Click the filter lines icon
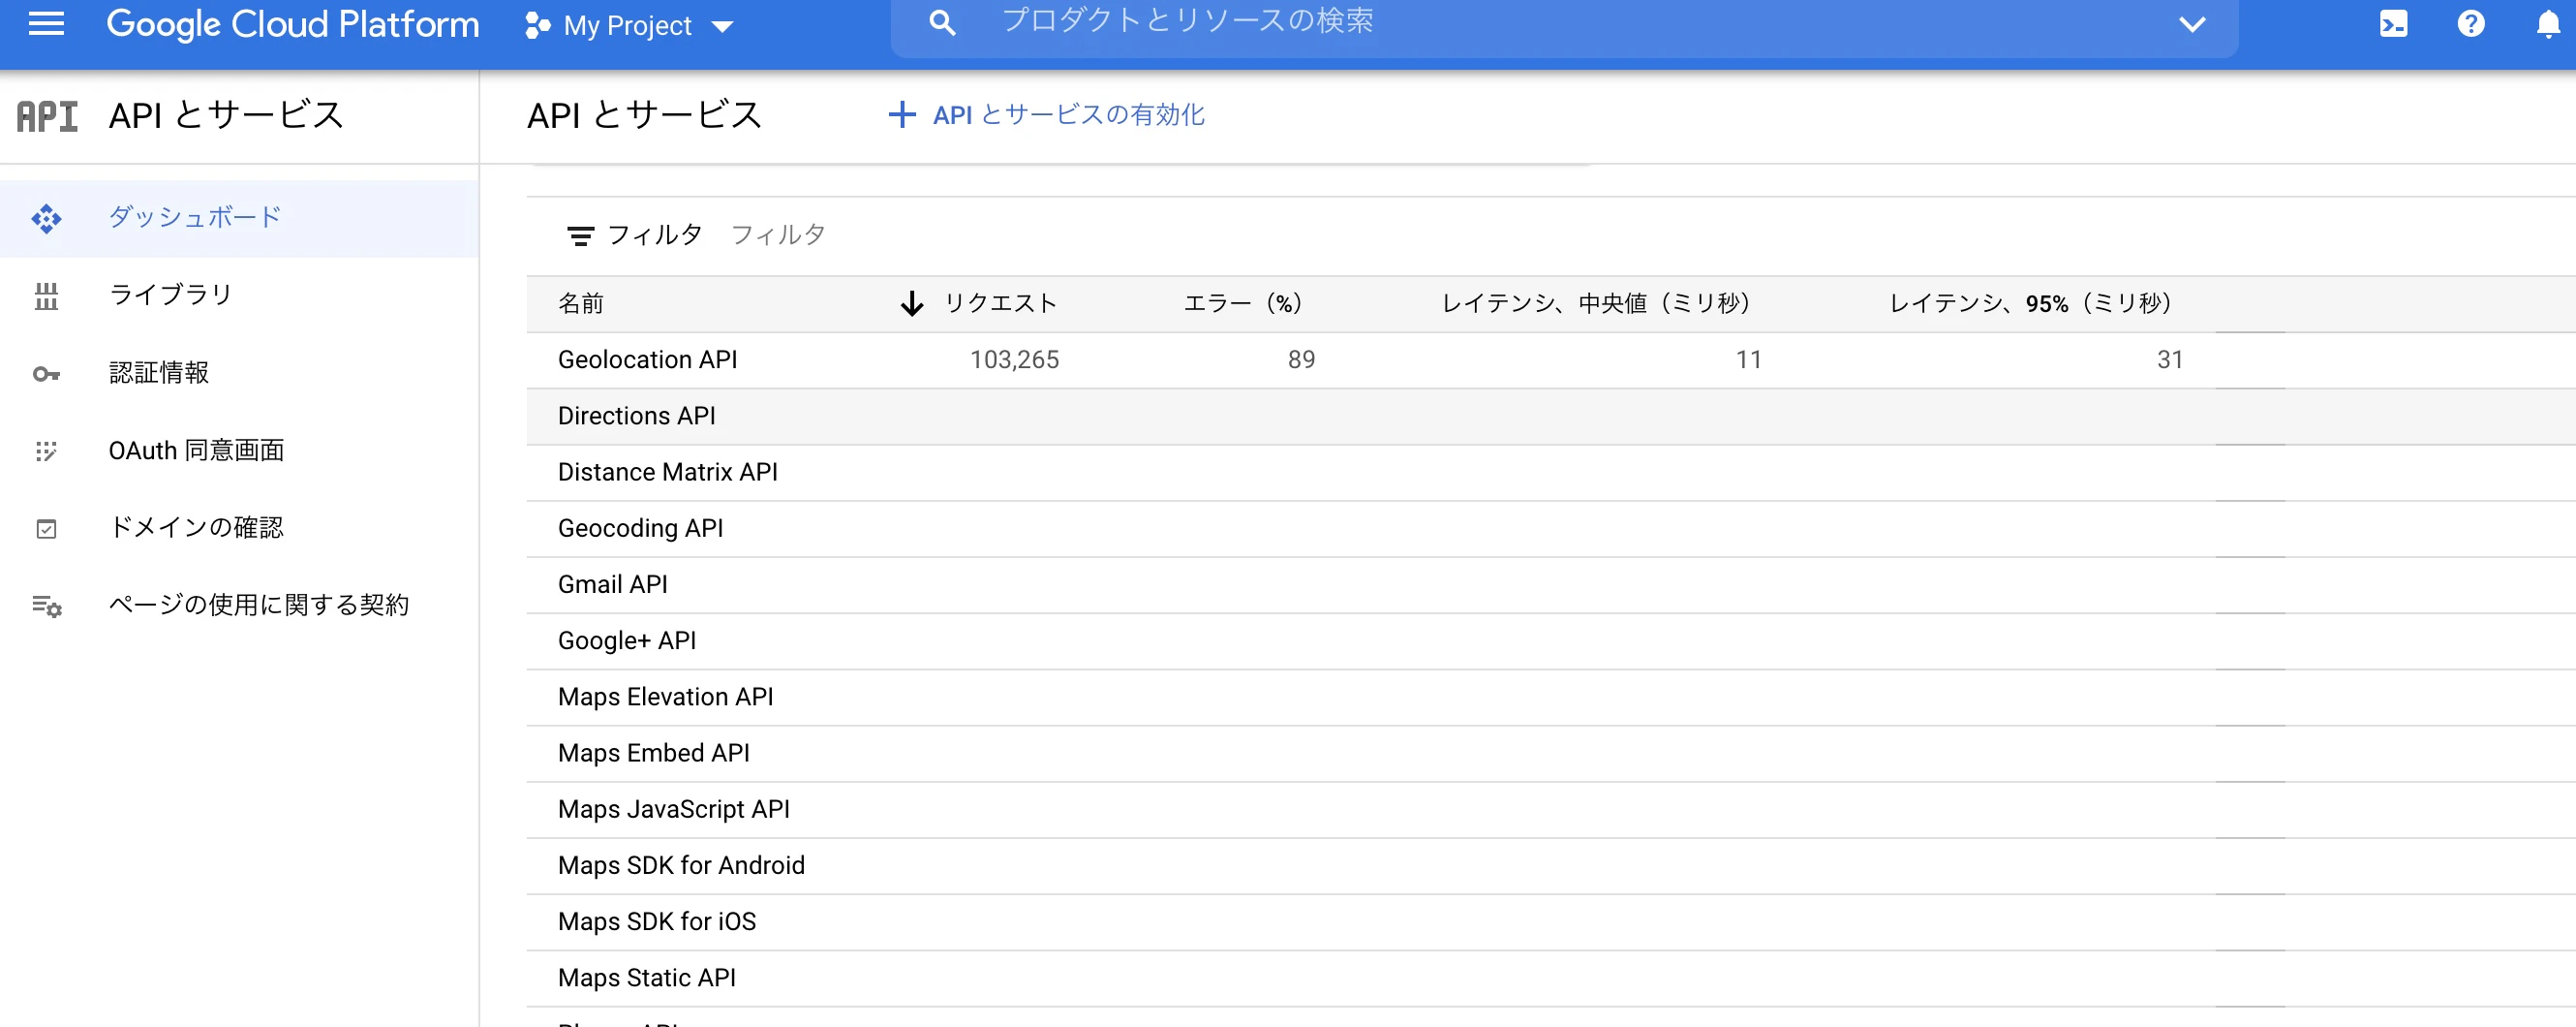Screen dimensions: 2576x1027 coord(580,236)
